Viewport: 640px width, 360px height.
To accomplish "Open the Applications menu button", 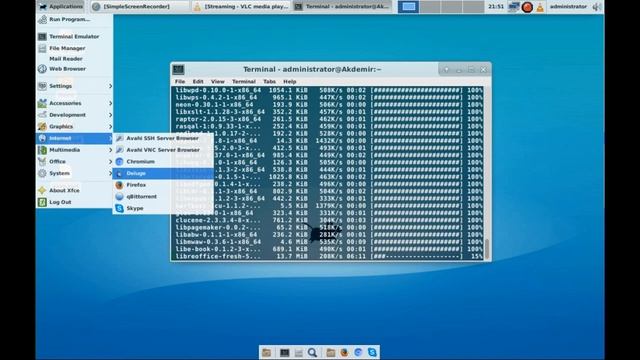I will 60,7.
